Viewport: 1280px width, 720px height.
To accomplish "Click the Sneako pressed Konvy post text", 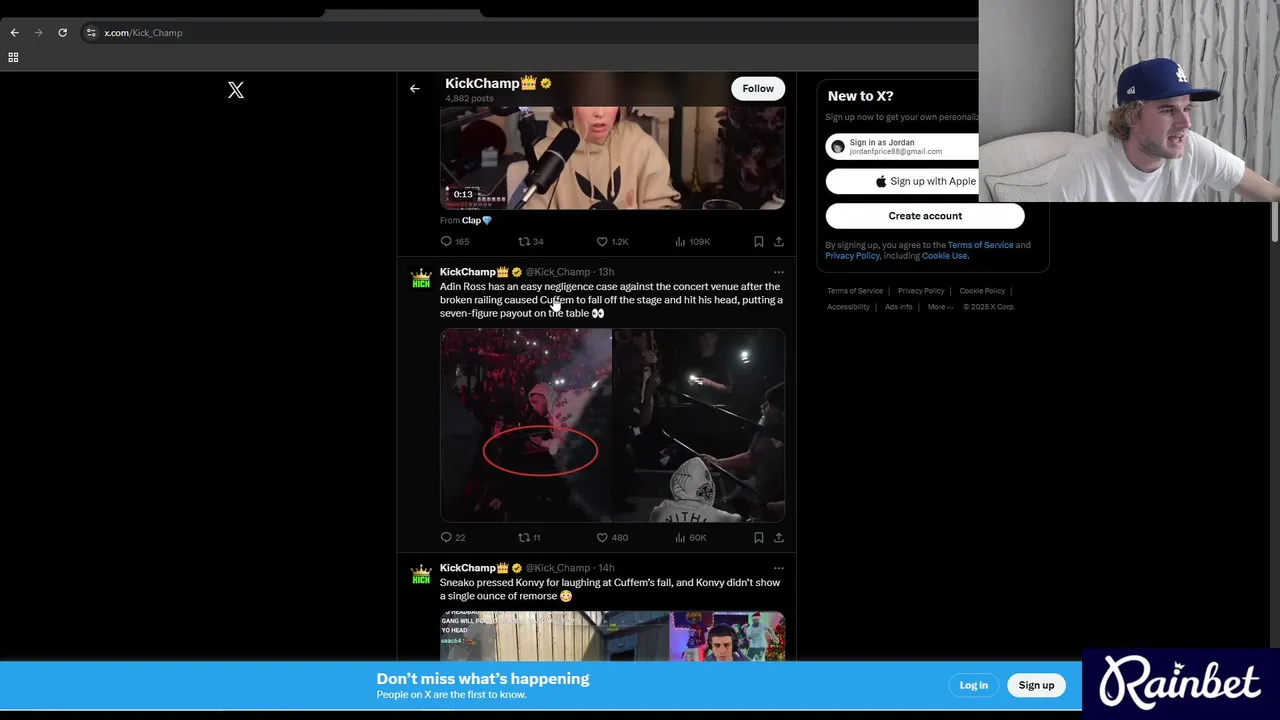I will [x=610, y=589].
